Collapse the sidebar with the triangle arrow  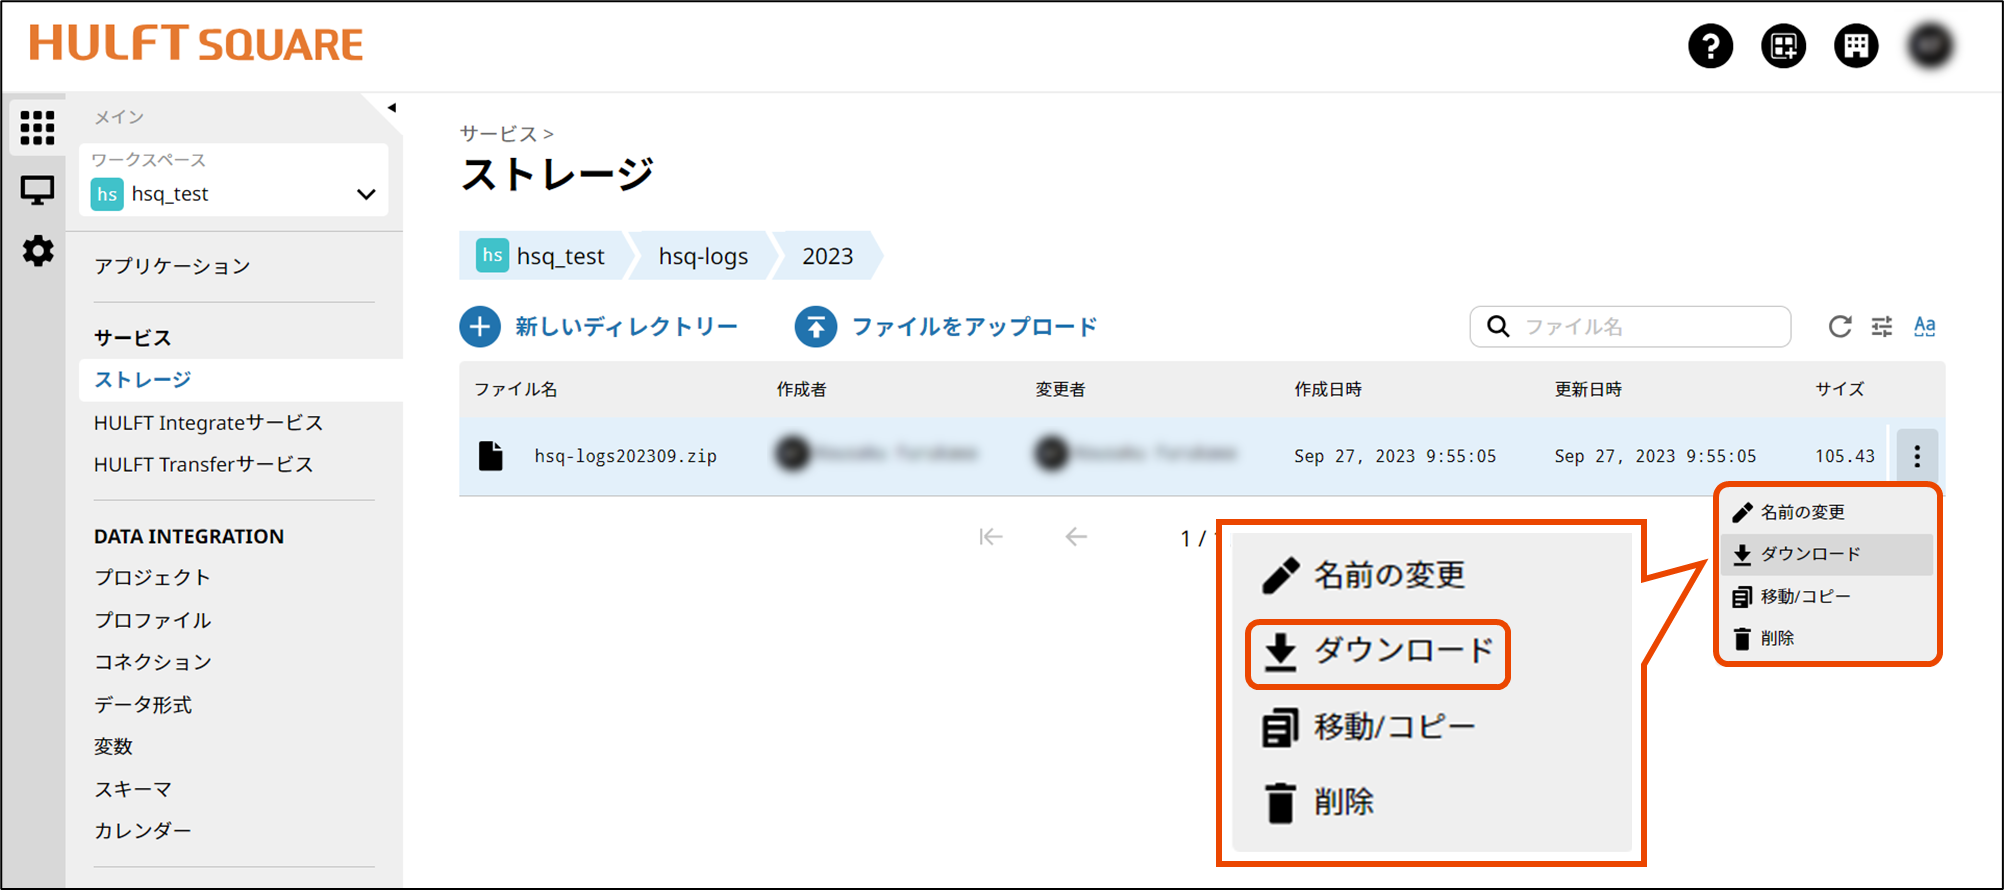click(392, 108)
